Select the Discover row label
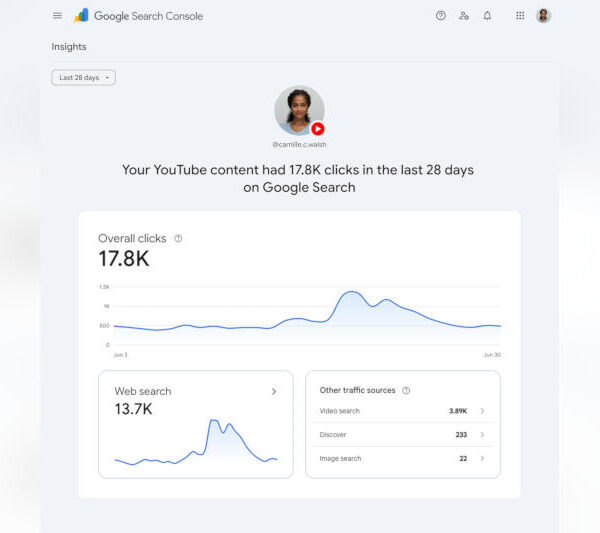The height and width of the screenshot is (533, 600). [333, 435]
